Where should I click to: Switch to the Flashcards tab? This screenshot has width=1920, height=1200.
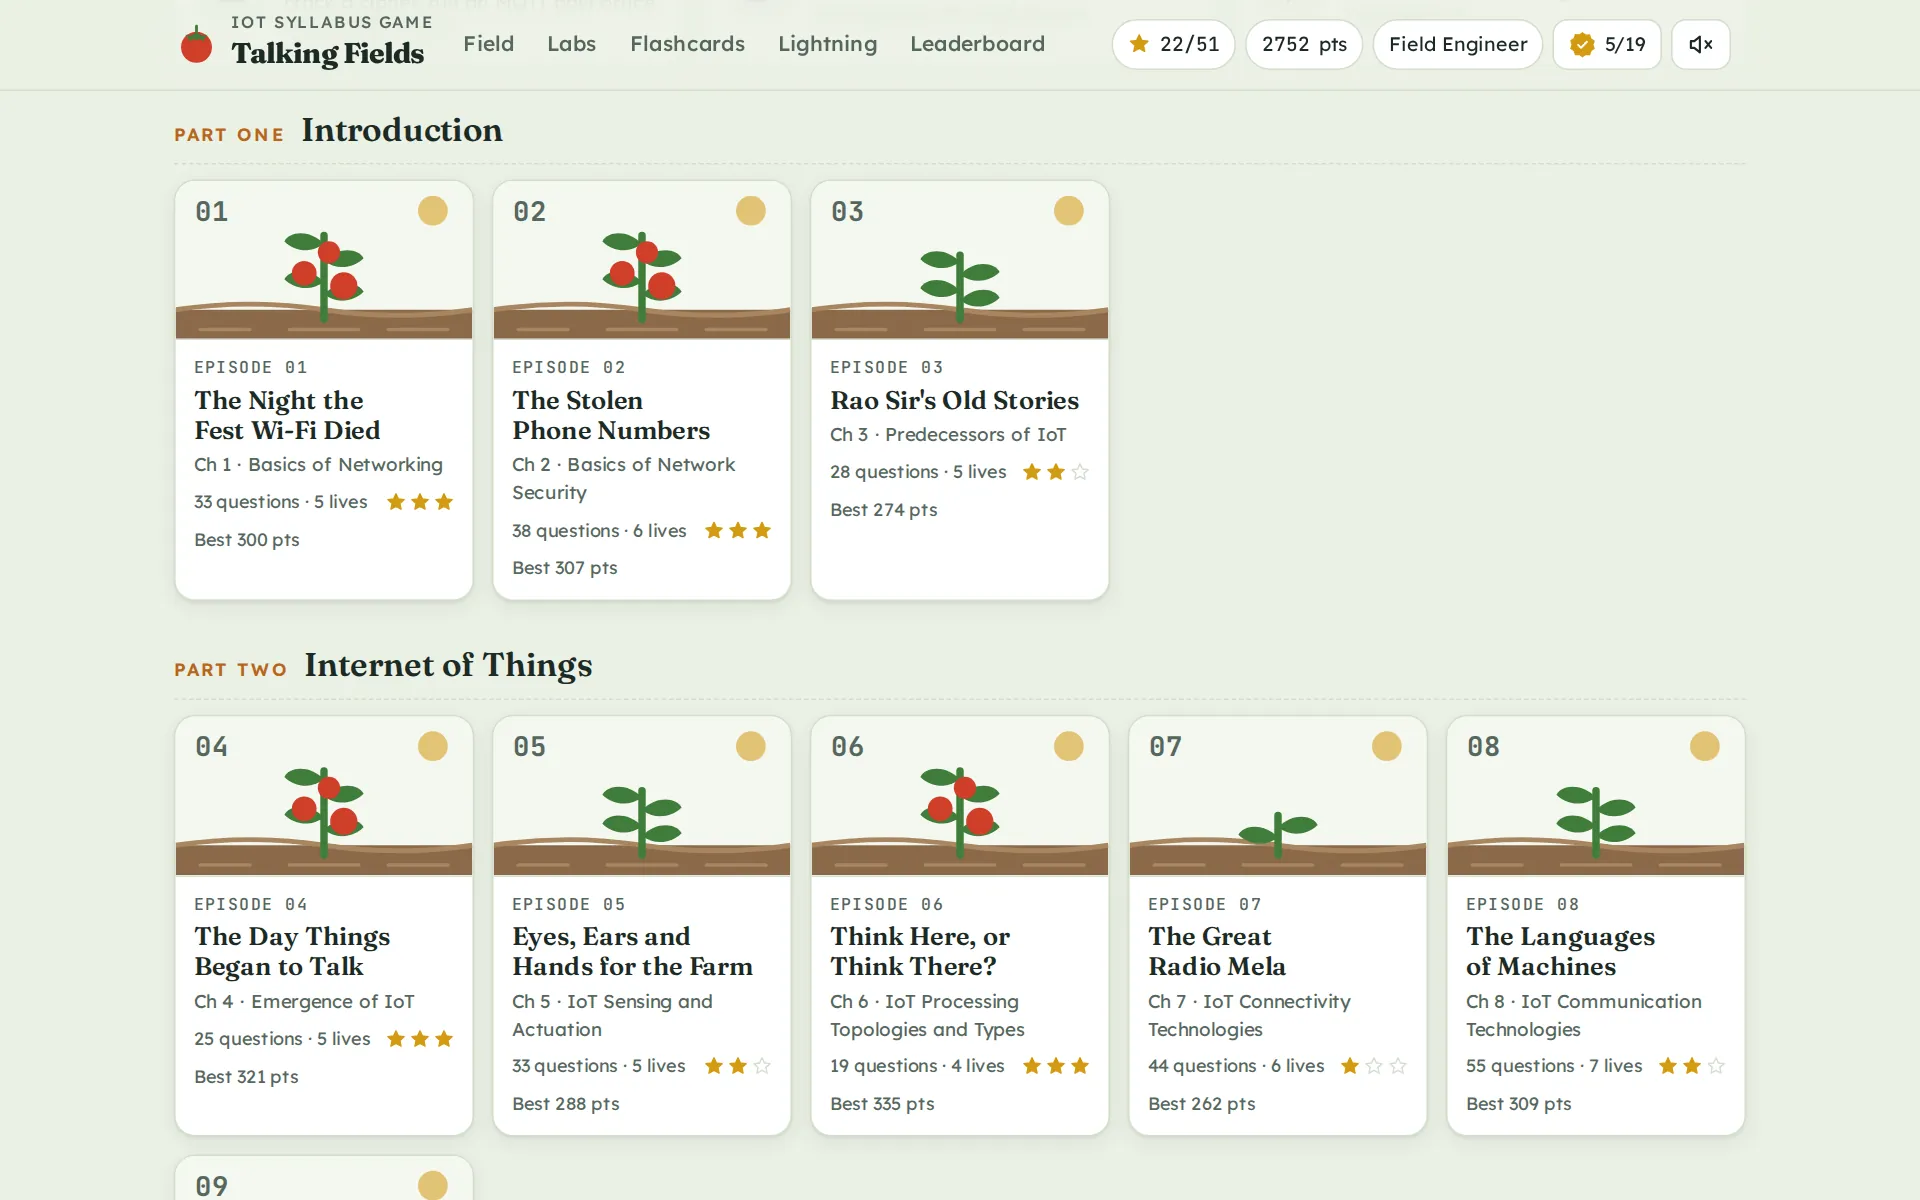click(x=687, y=44)
